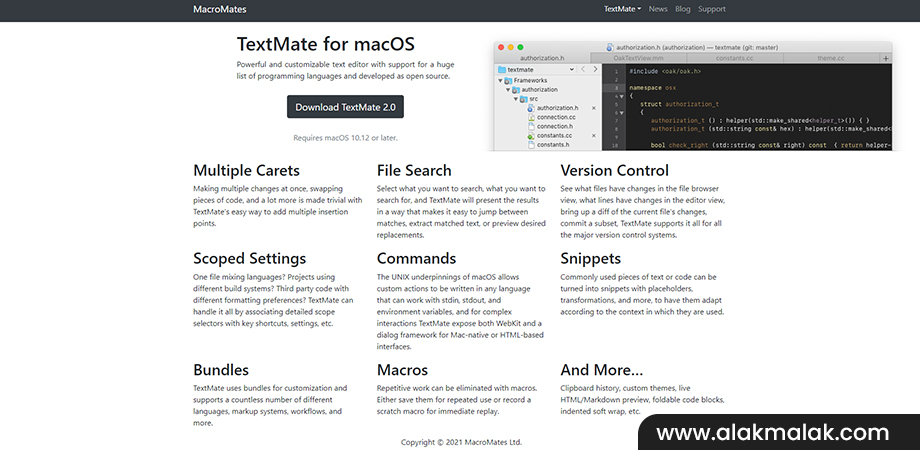
Task: Collapse the Frameworks folder triangle
Action: pyautogui.click(x=500, y=80)
